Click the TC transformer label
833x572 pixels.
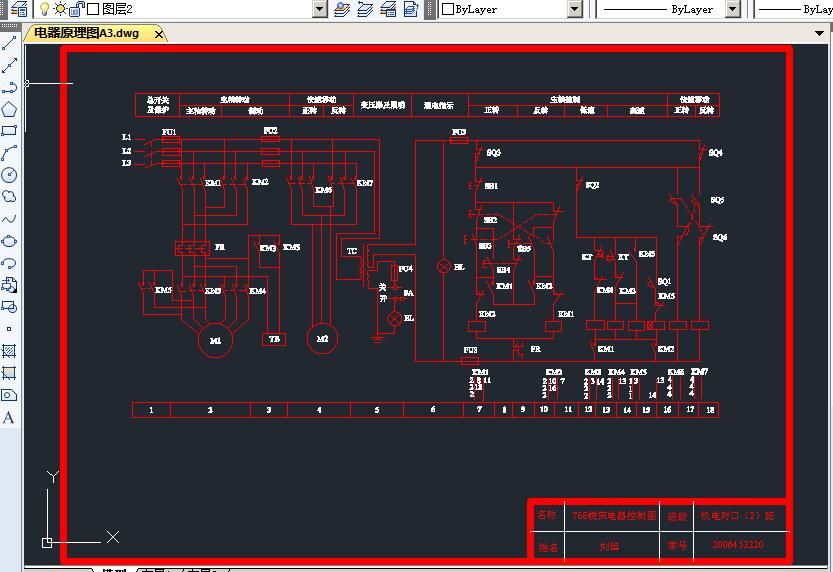pyautogui.click(x=352, y=251)
